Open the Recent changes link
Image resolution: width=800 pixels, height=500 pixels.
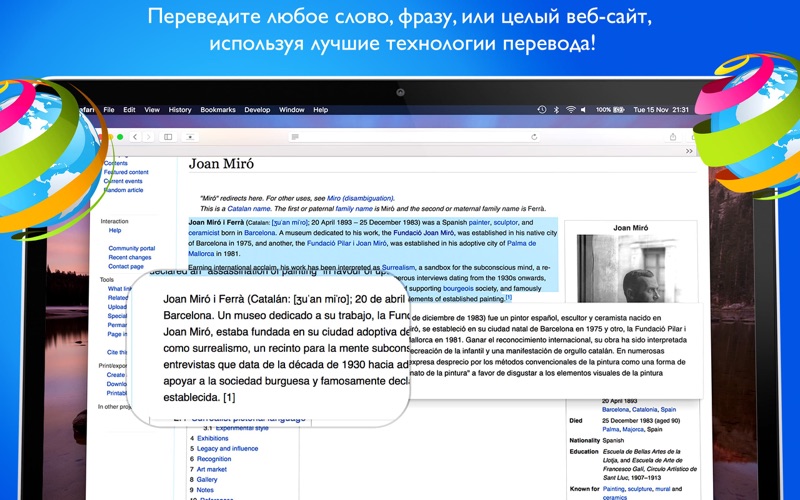click(x=130, y=258)
